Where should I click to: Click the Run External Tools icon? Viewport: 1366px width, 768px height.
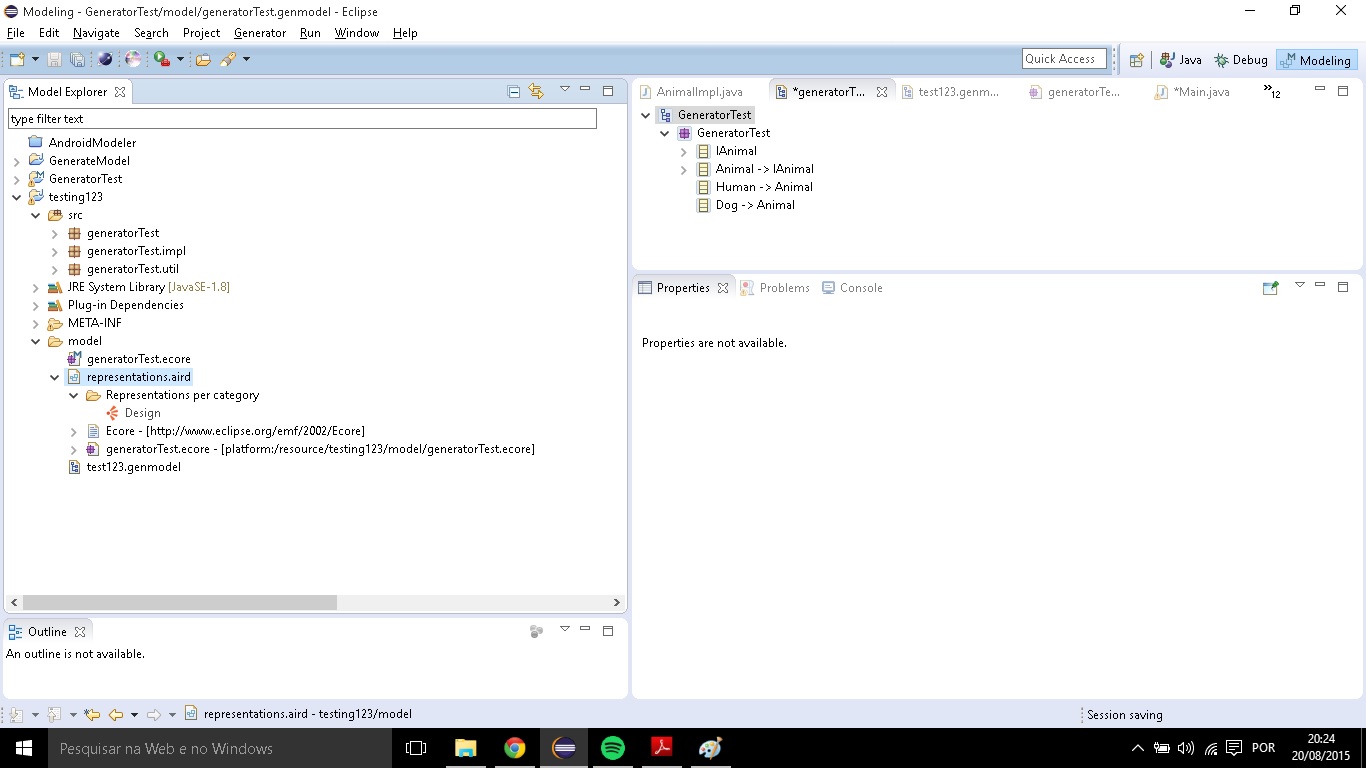[x=162, y=60]
